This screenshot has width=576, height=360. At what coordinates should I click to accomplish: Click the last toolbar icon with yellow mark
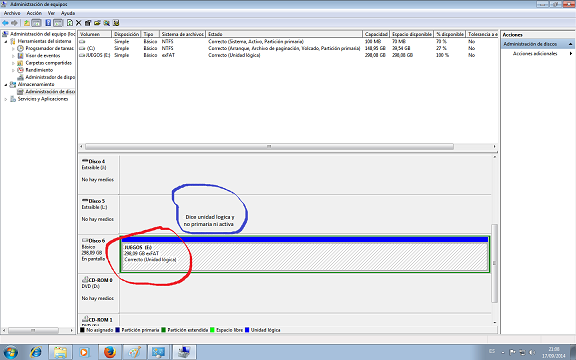tap(116, 23)
